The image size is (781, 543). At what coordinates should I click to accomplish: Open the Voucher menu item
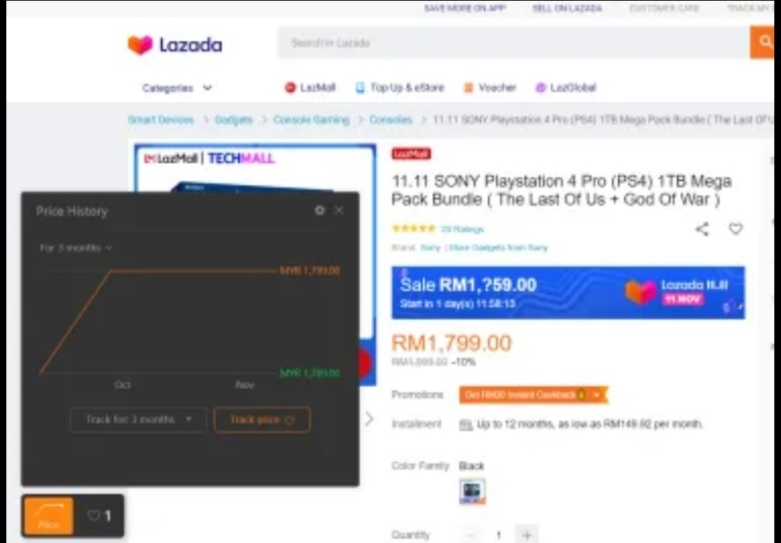pyautogui.click(x=490, y=88)
